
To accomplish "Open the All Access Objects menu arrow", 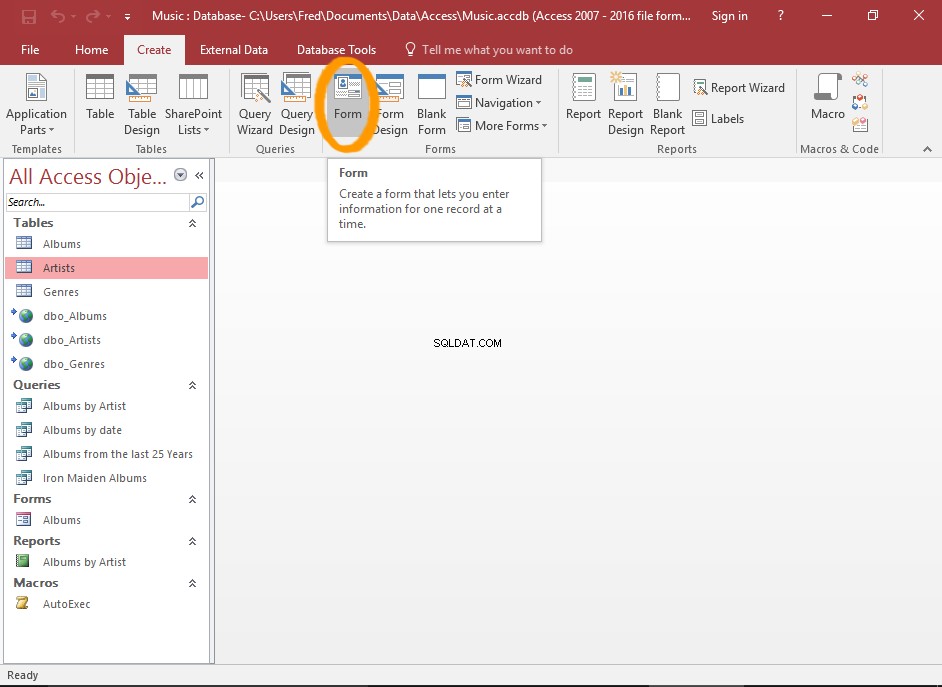I will [x=180, y=175].
